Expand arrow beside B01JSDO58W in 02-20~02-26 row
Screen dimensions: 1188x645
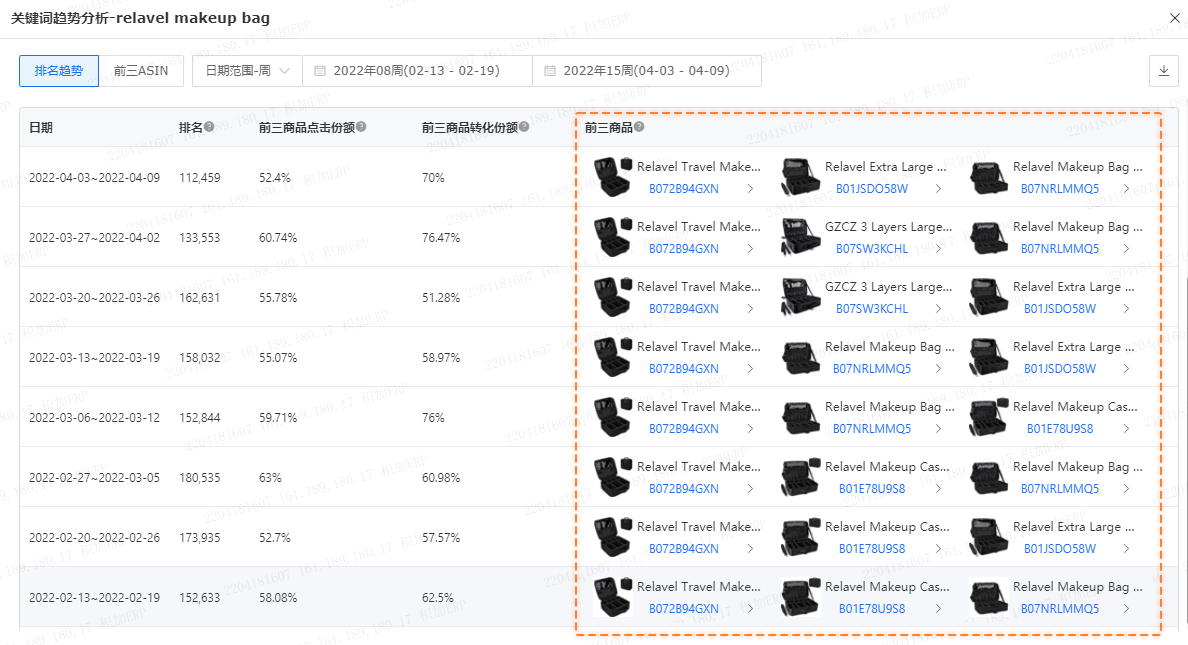click(x=1126, y=549)
